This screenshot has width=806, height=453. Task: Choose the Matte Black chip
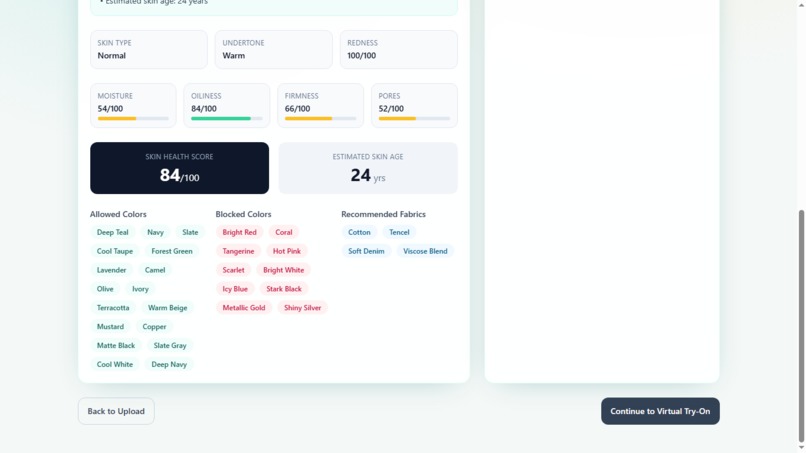tap(116, 346)
